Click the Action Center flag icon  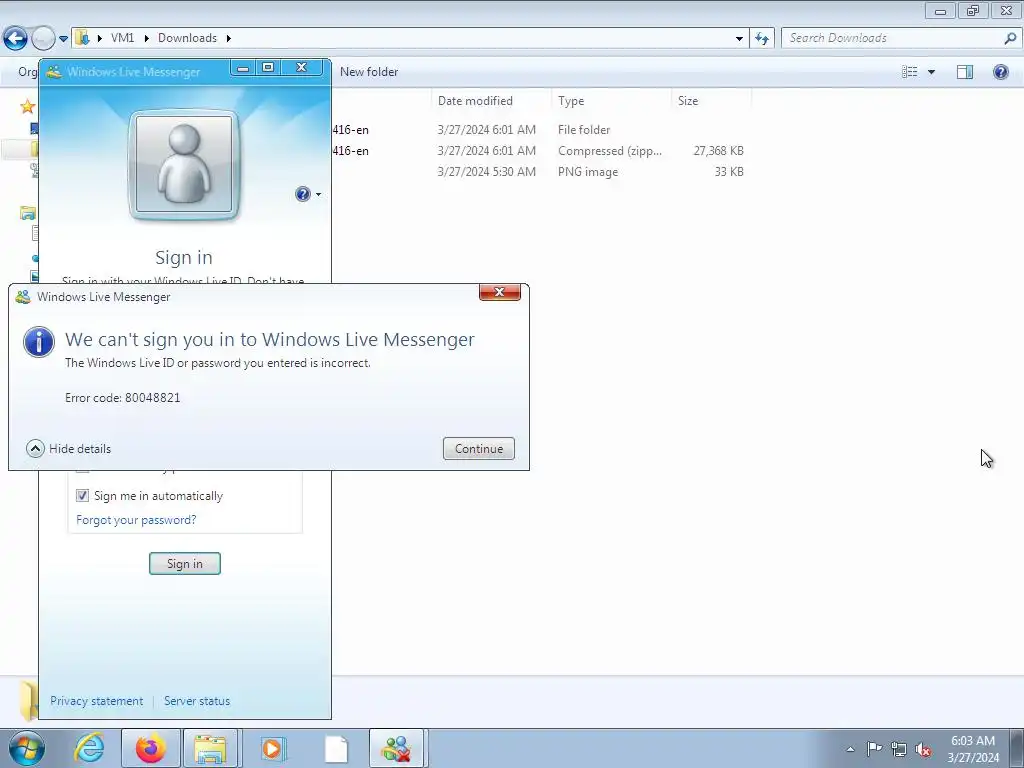(874, 748)
